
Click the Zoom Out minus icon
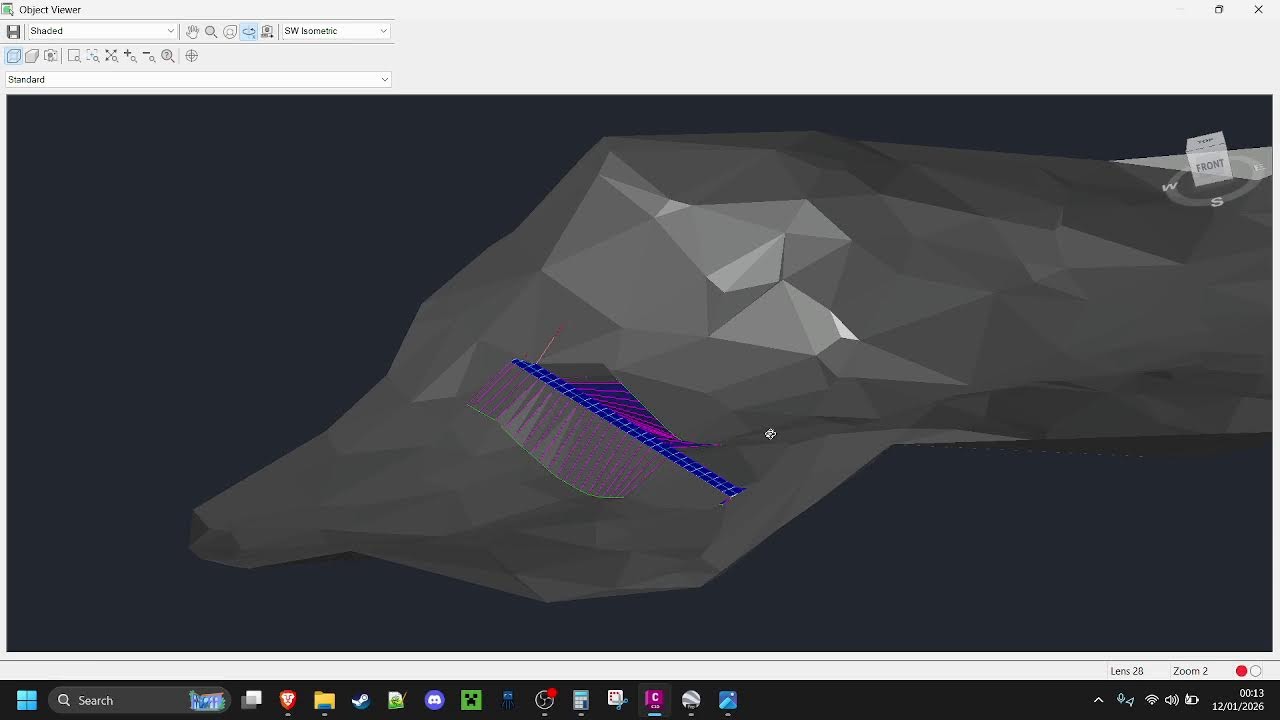149,56
